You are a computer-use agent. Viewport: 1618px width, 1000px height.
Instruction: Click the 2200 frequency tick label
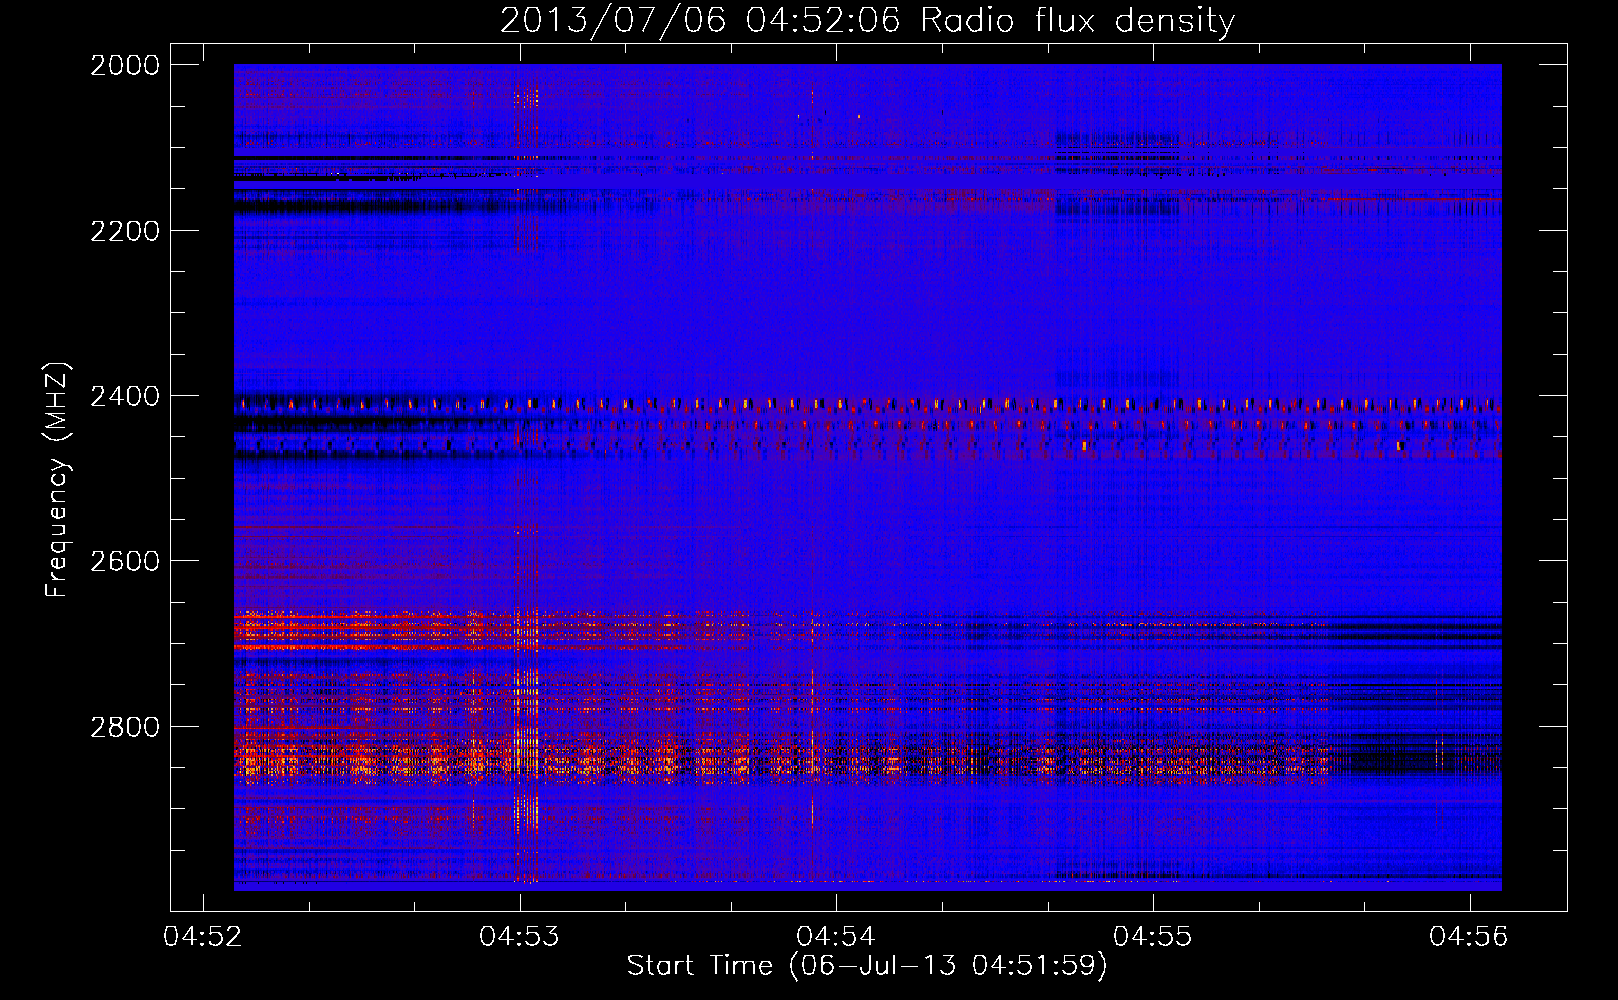click(125, 231)
